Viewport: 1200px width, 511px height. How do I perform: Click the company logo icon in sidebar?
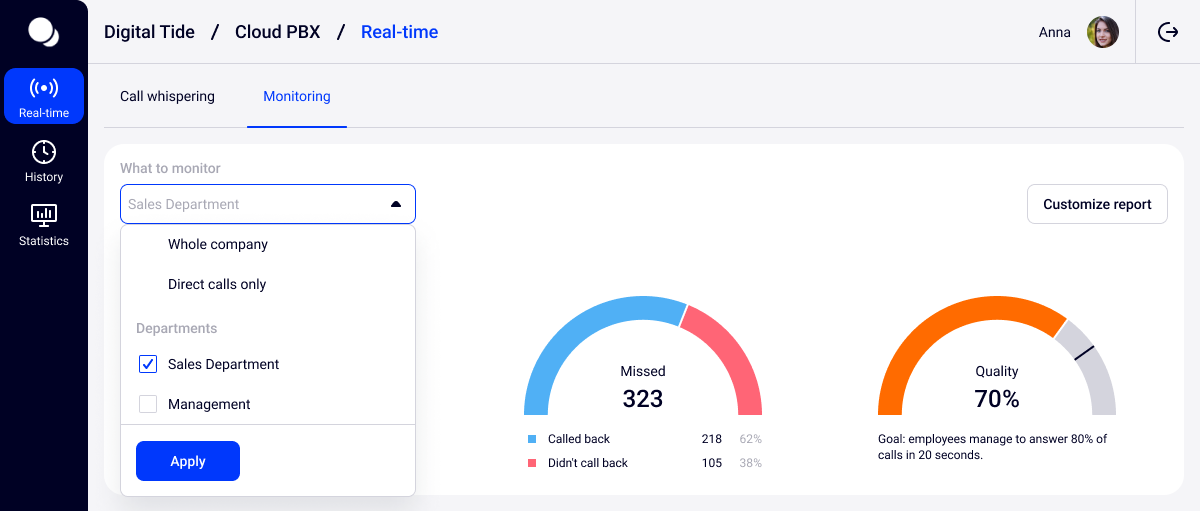tap(43, 32)
